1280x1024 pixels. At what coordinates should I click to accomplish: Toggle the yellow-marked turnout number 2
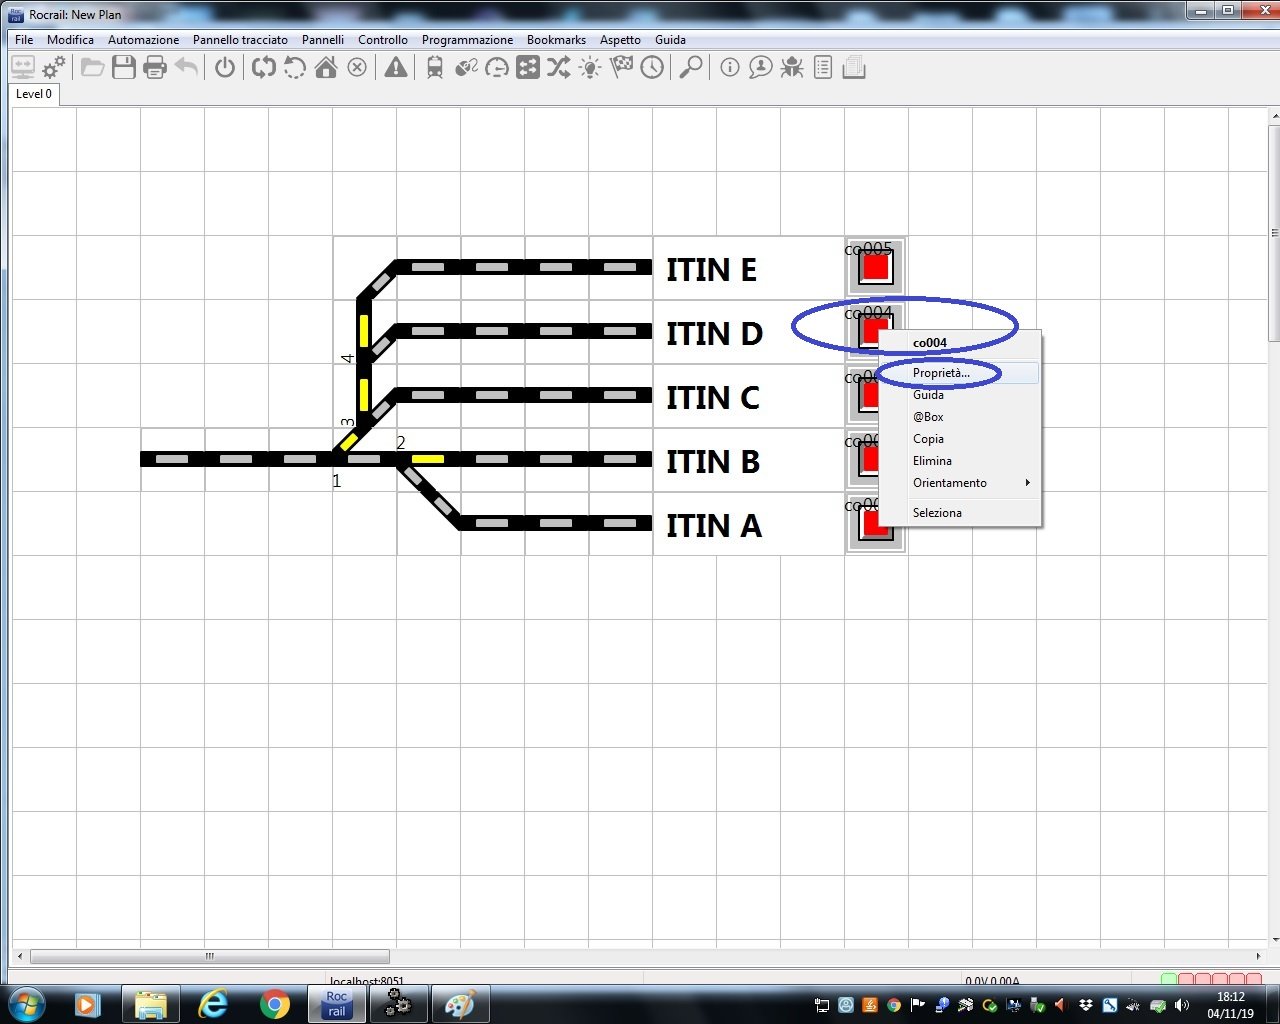point(427,459)
